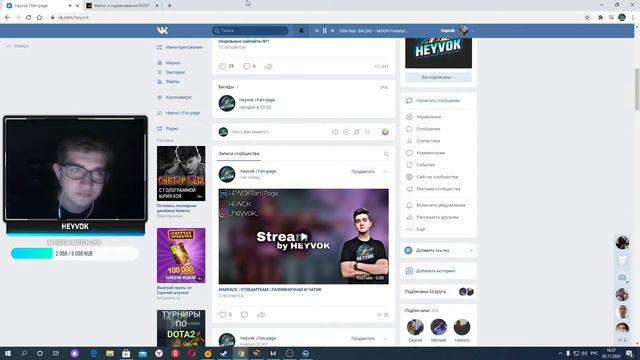Tell friends about the community

pyautogui.click(x=437, y=217)
